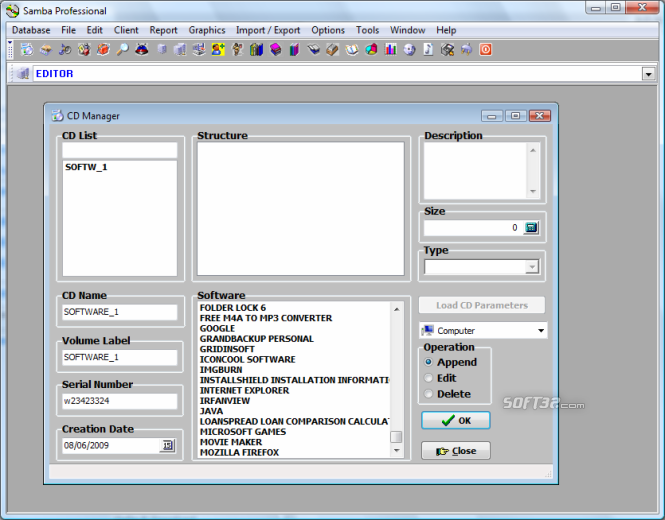
Task: Select the Append operation radio button
Action: click(x=428, y=362)
